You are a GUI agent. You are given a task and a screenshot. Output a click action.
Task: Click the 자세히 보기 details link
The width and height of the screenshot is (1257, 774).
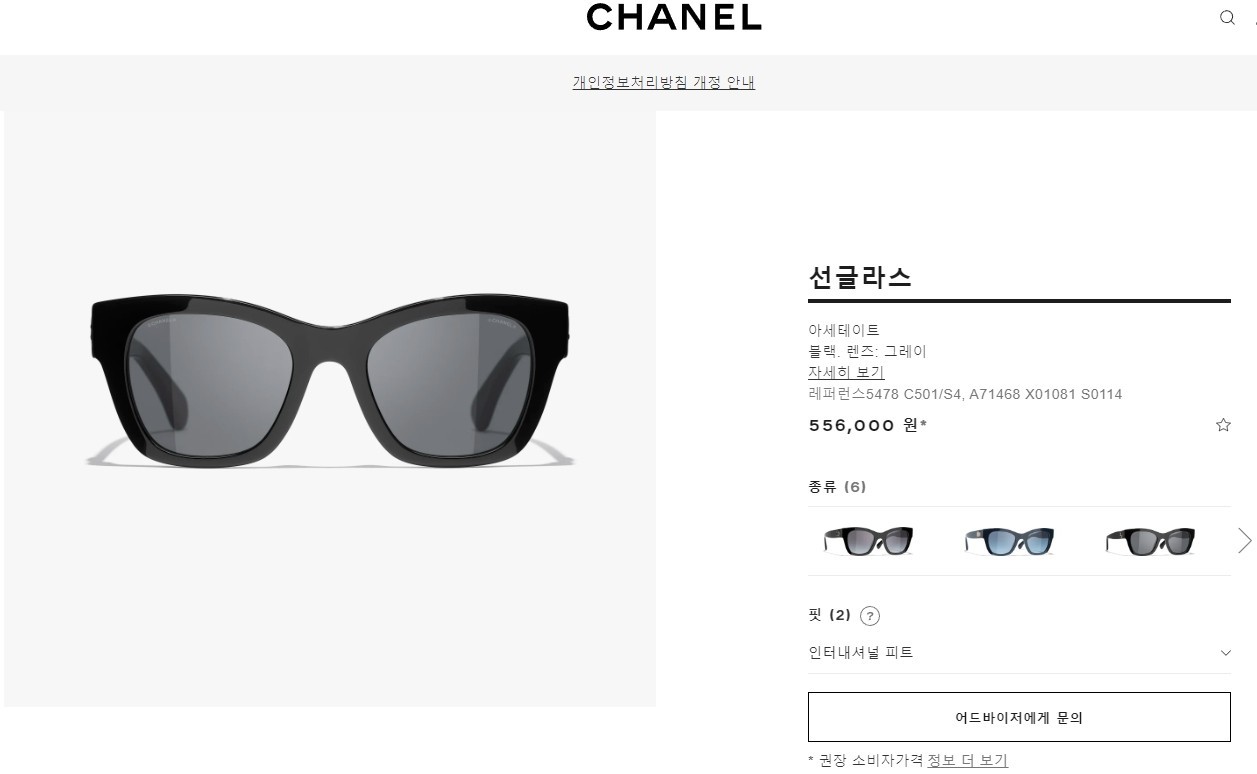[x=846, y=372]
